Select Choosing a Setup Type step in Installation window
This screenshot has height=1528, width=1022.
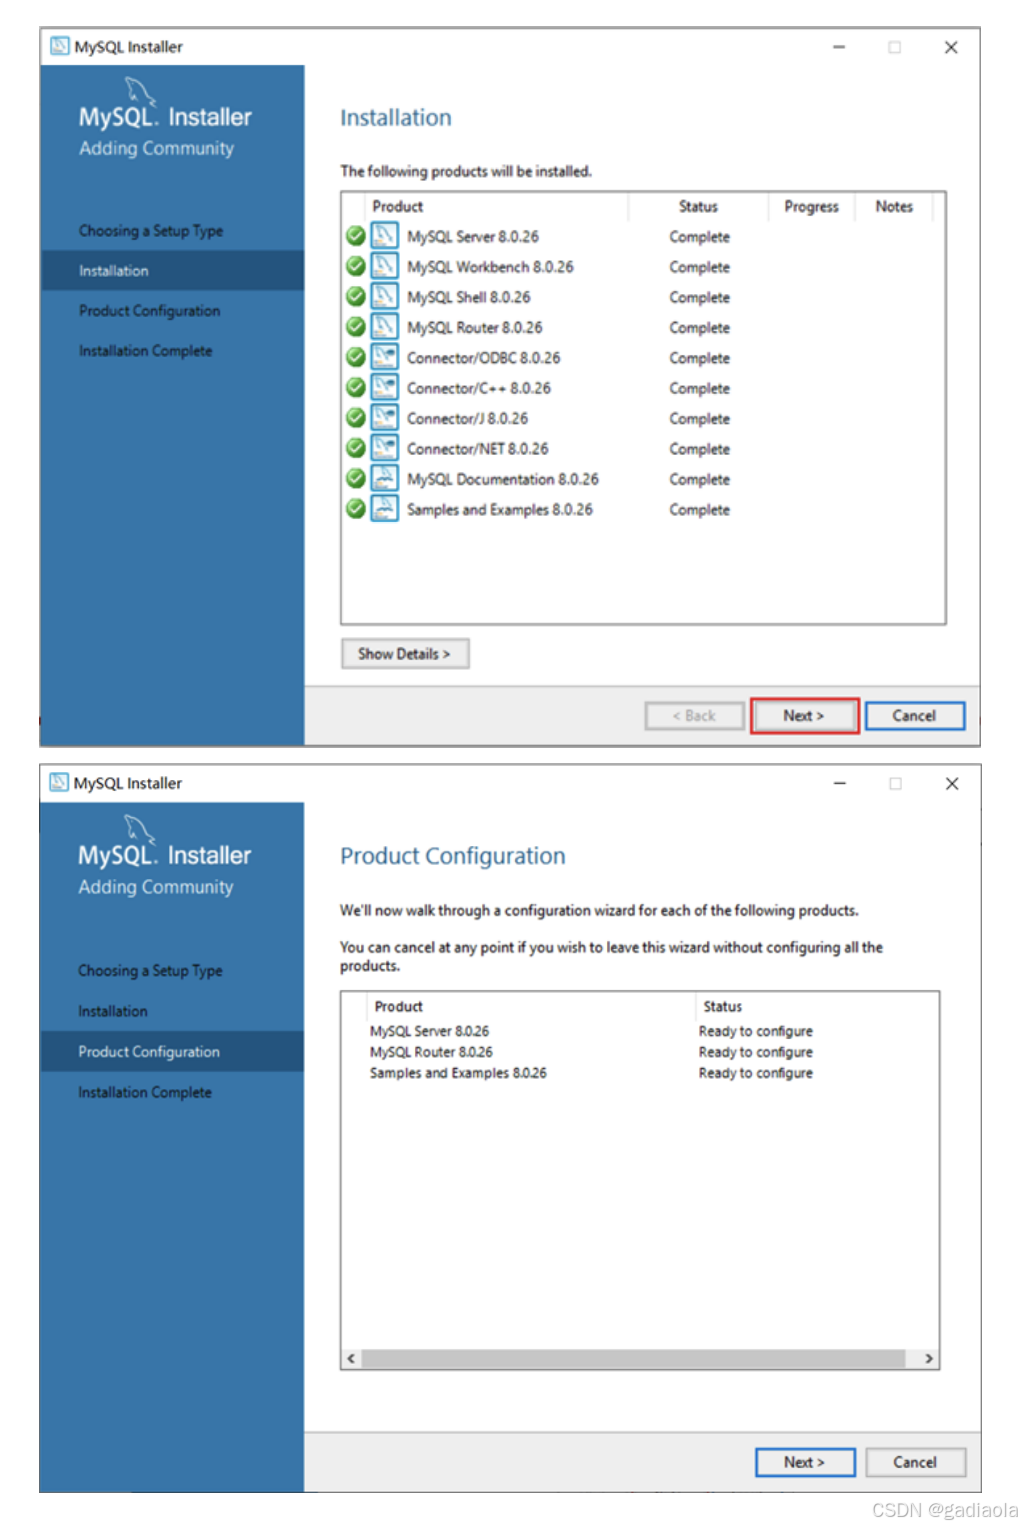click(151, 231)
